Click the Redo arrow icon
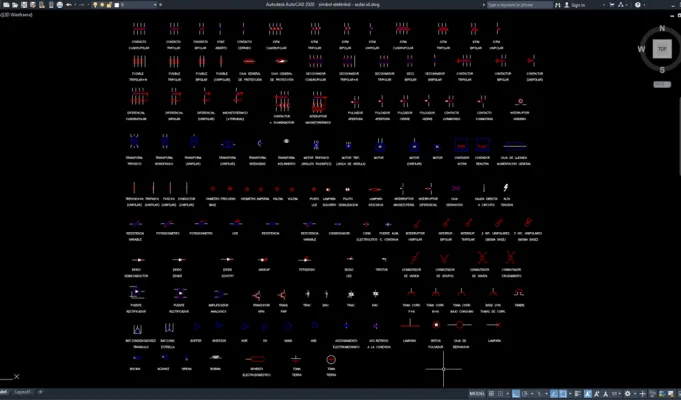The height and width of the screenshot is (400, 681). [x=82, y=5]
